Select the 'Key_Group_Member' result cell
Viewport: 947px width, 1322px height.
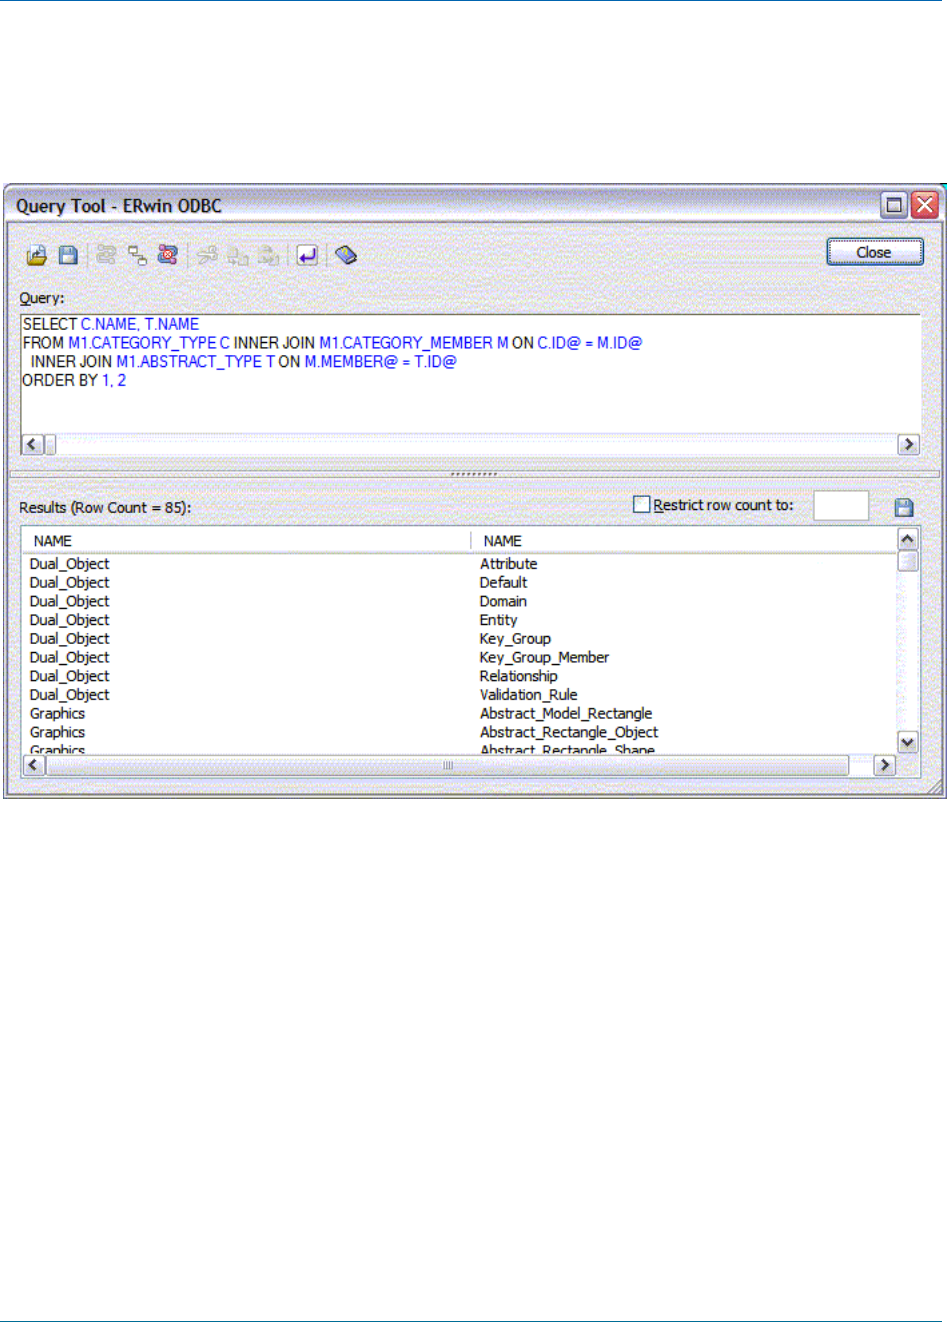point(544,657)
